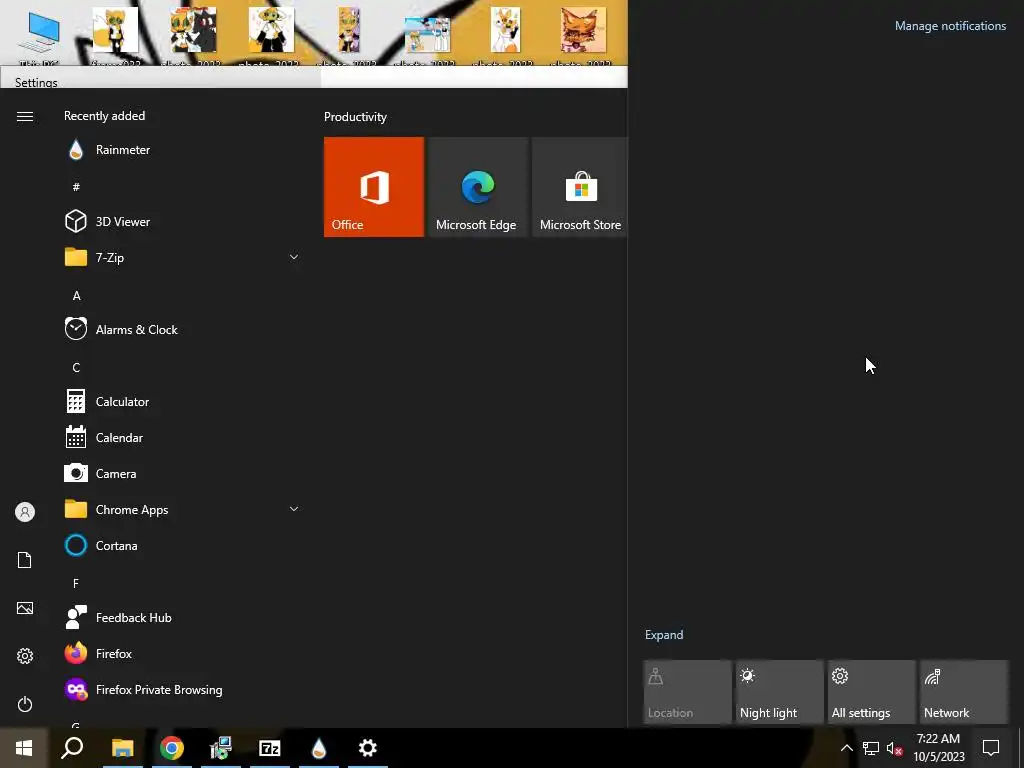Expand the 7-Zip folder chevron

pyautogui.click(x=294, y=257)
